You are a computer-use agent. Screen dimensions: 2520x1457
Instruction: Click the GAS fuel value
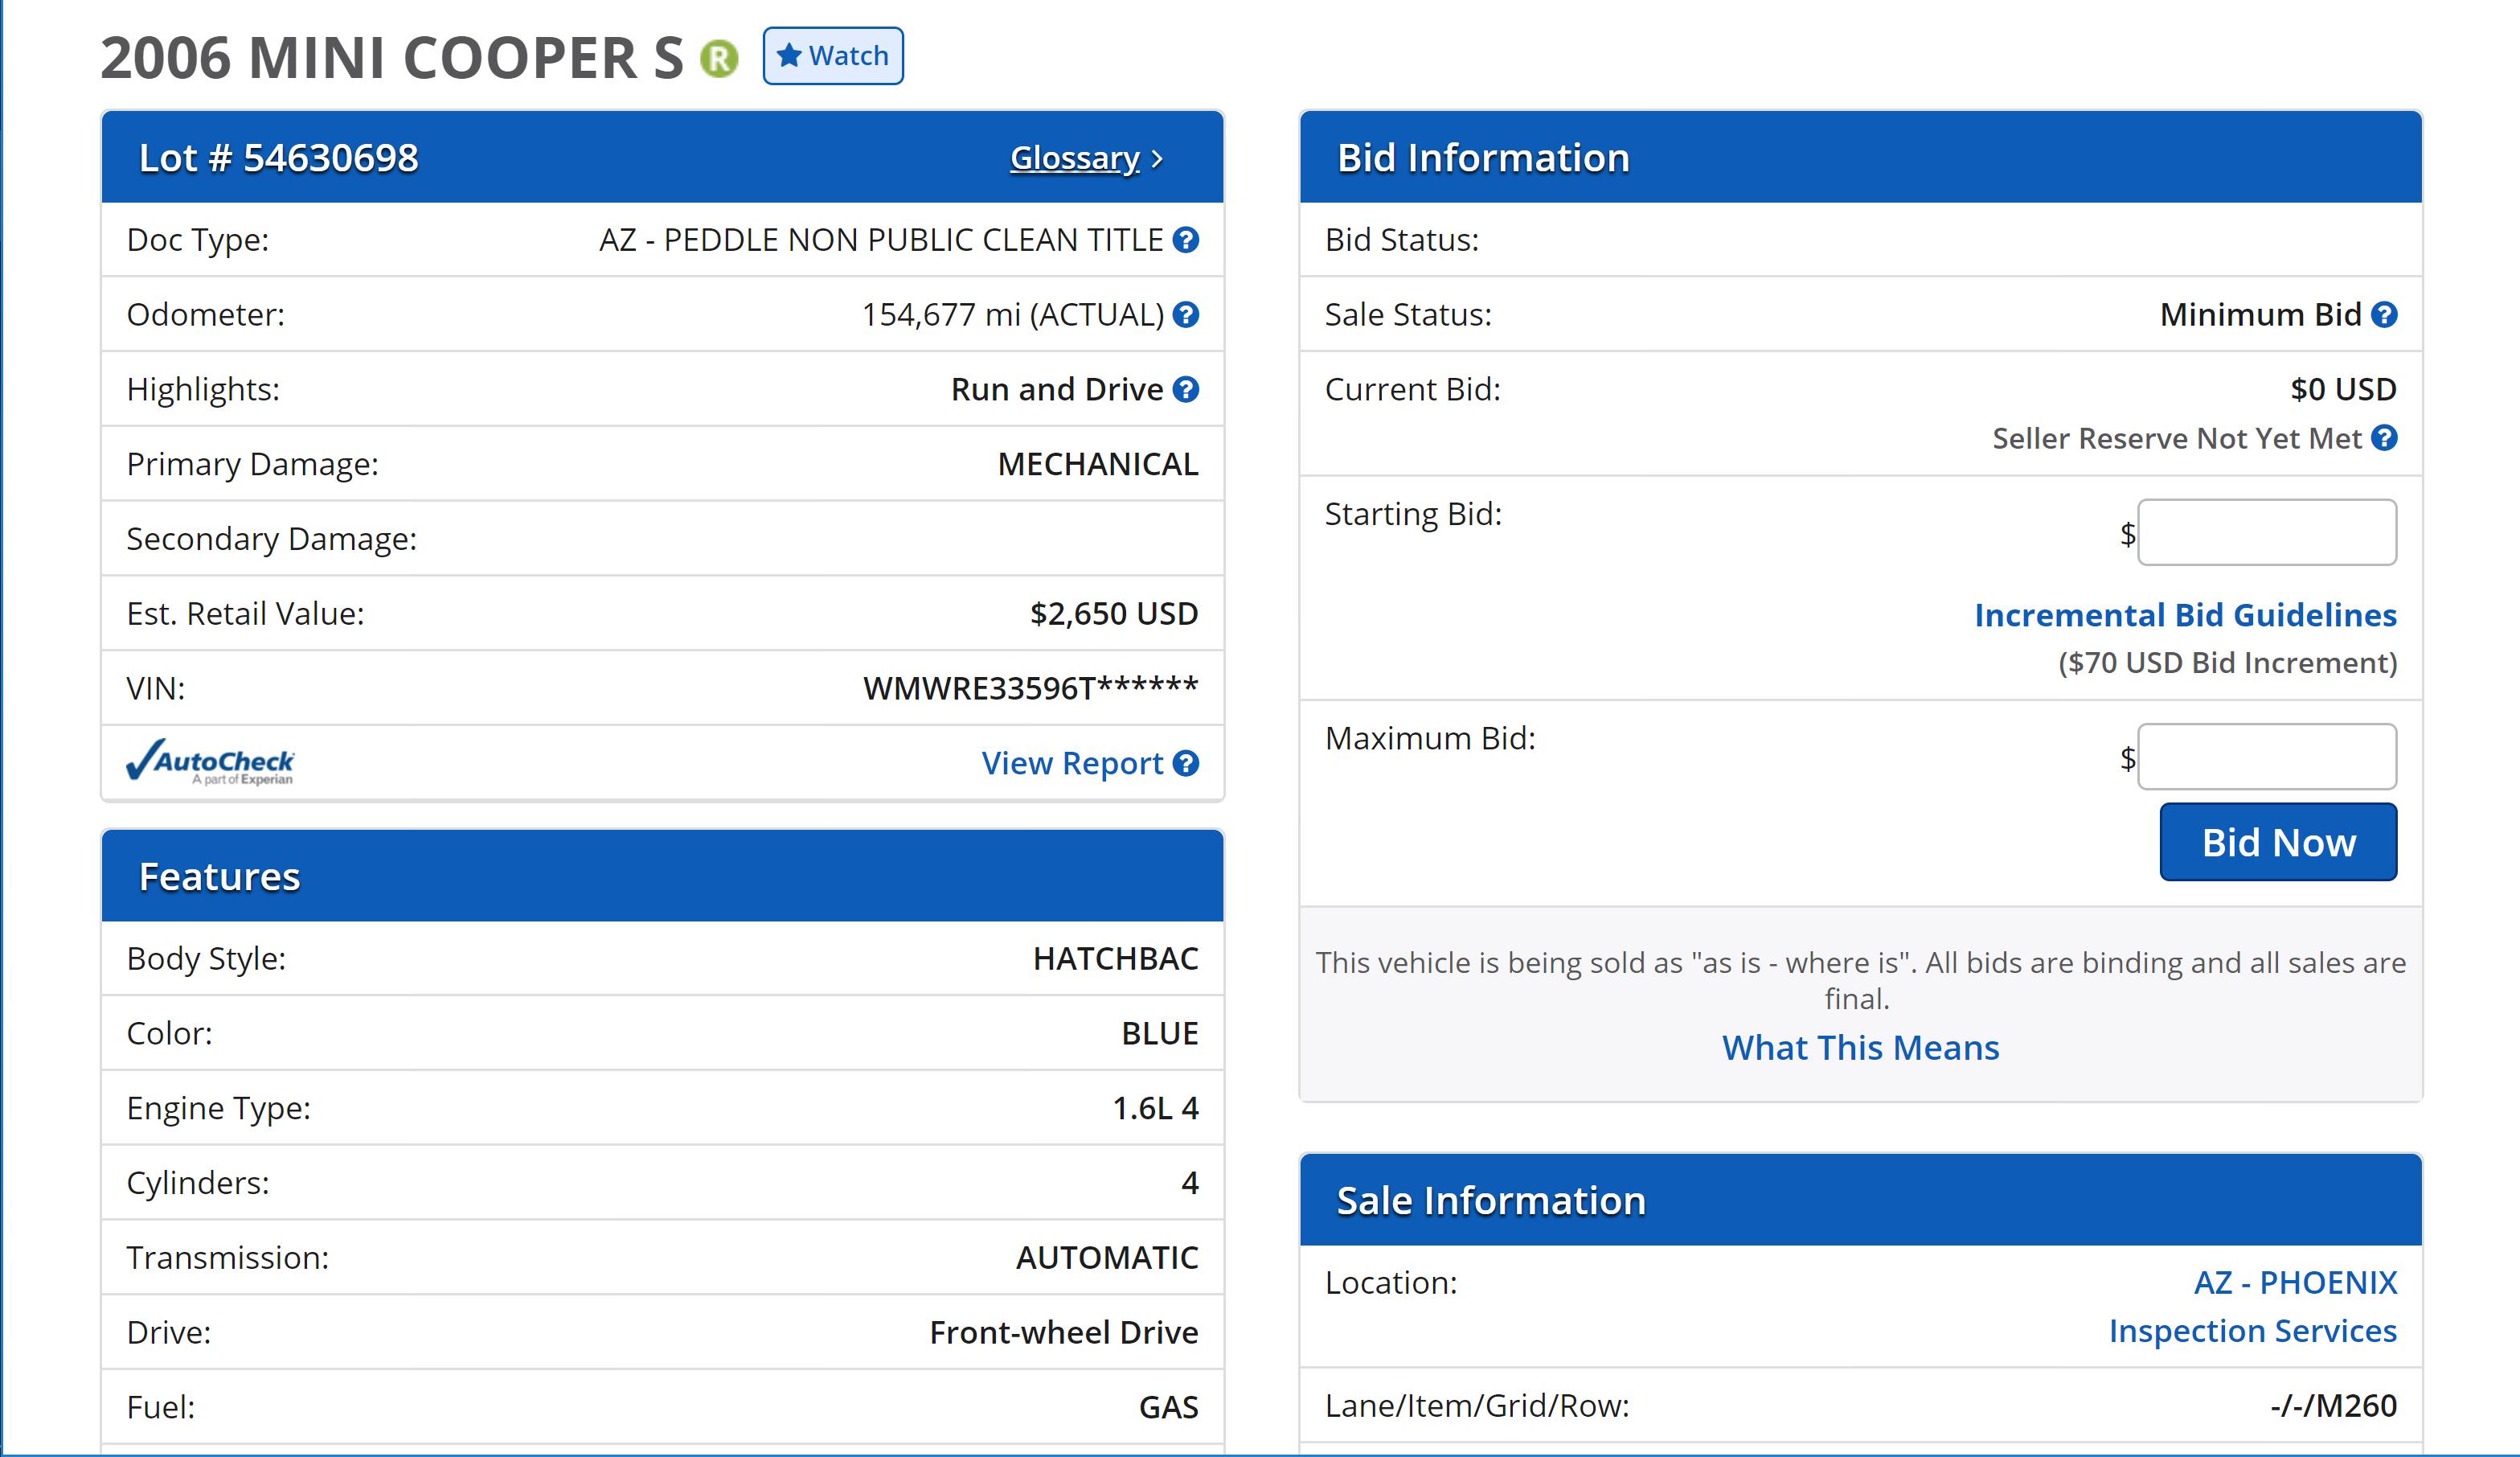click(1168, 1408)
